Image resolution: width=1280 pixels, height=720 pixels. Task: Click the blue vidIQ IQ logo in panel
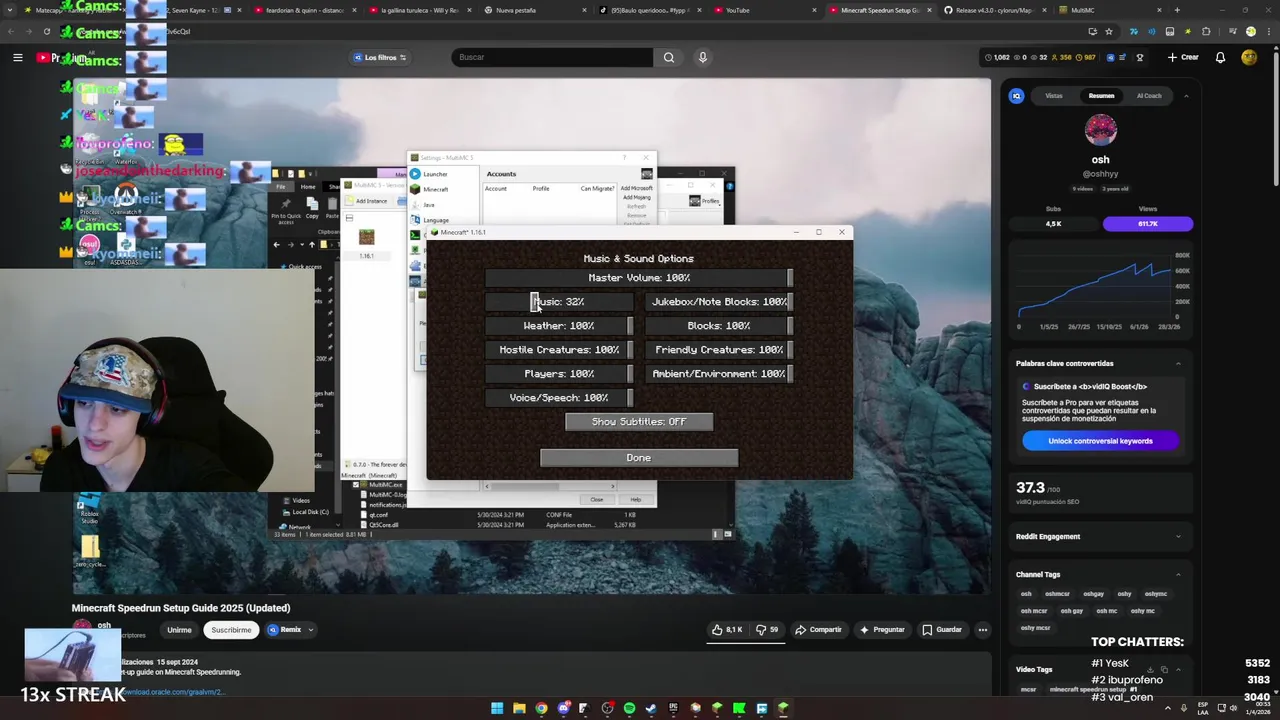[1017, 96]
